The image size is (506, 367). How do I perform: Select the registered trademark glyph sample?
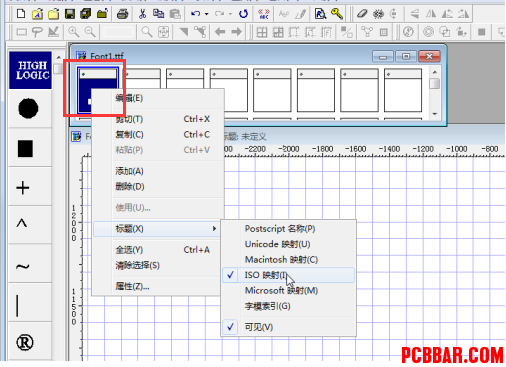click(25, 342)
